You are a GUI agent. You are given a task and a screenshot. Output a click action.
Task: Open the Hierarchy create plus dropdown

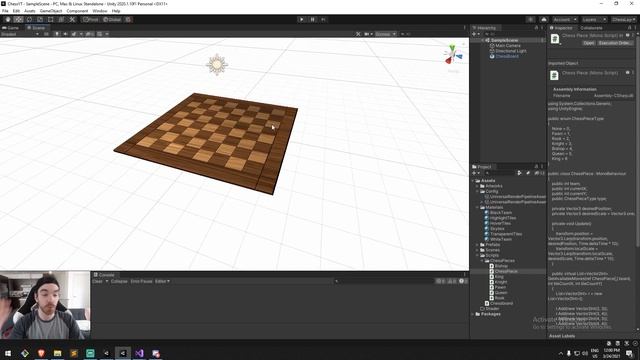point(476,34)
